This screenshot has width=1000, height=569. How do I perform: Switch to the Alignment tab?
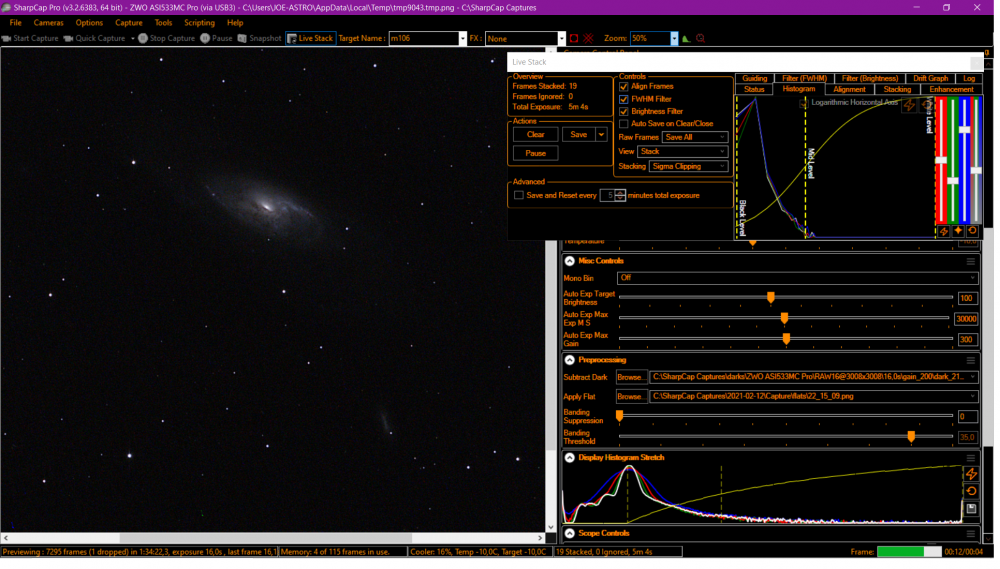[849, 90]
